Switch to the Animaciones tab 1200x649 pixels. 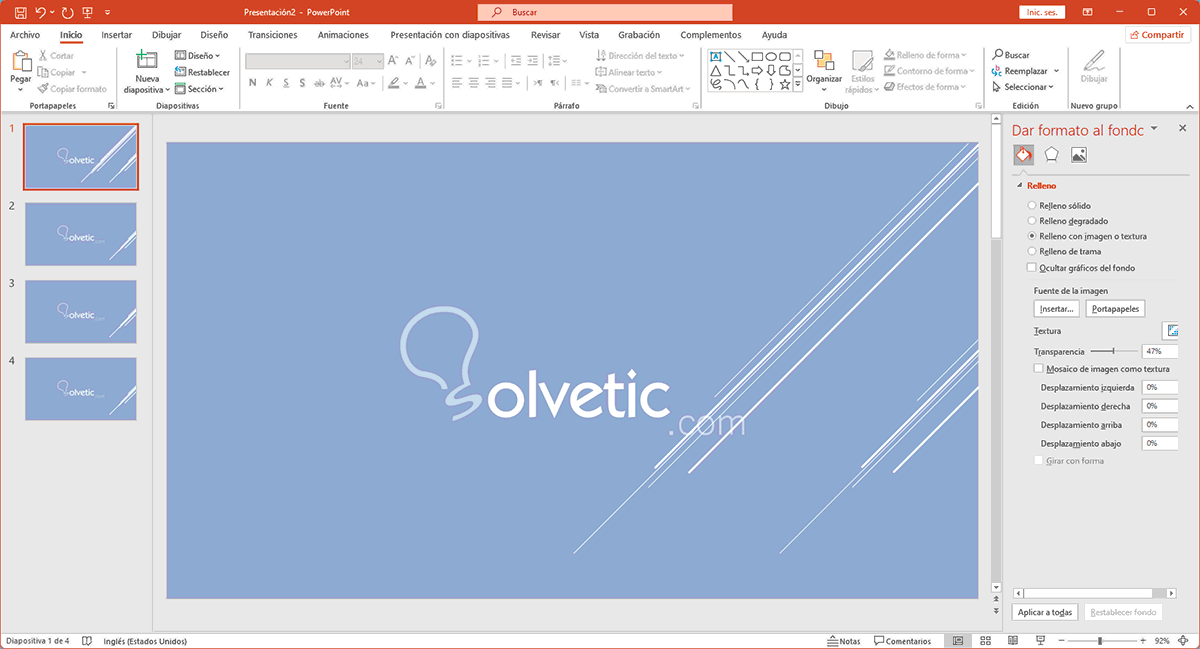tap(343, 35)
